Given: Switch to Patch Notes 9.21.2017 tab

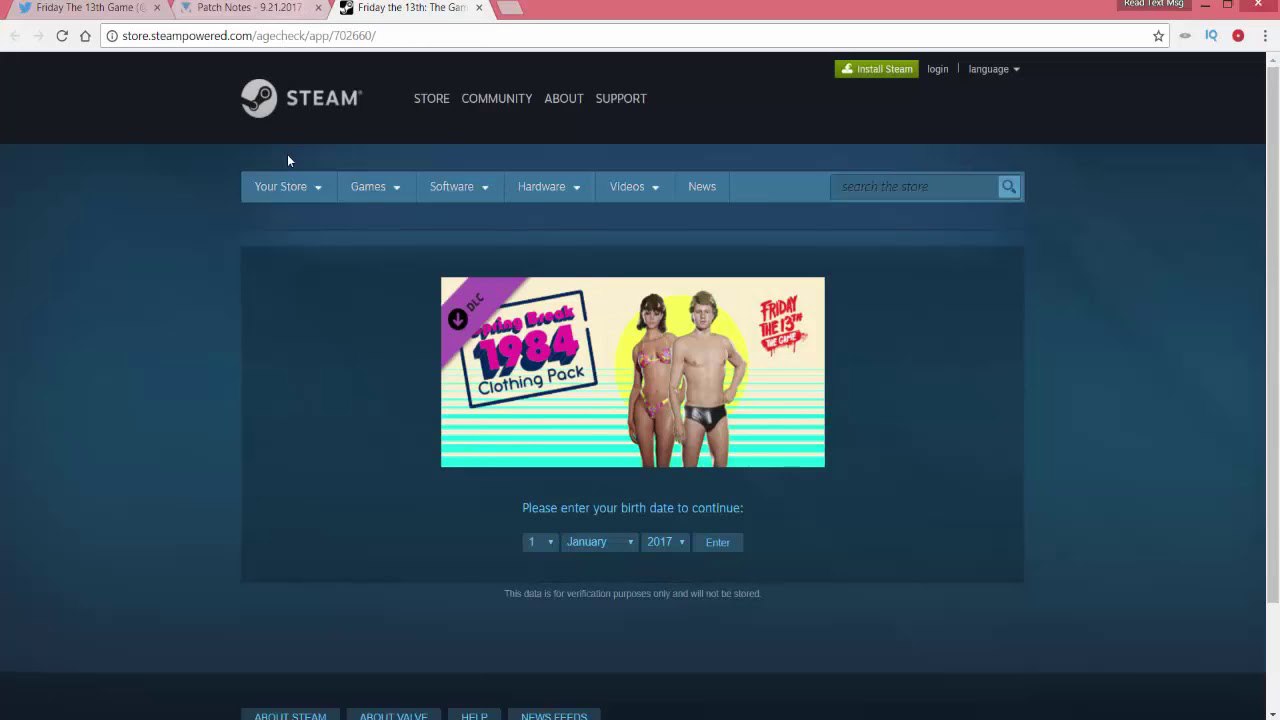Looking at the screenshot, I should click(x=250, y=8).
